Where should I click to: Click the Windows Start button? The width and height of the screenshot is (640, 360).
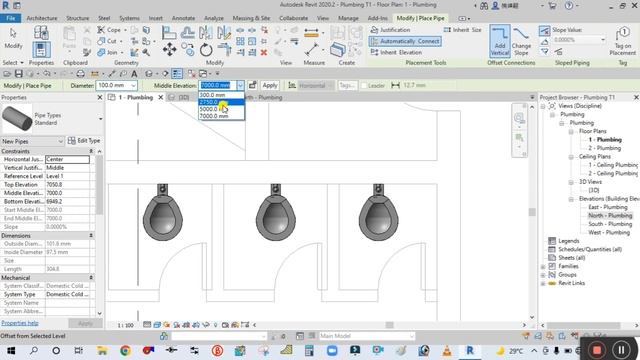coord(11,350)
